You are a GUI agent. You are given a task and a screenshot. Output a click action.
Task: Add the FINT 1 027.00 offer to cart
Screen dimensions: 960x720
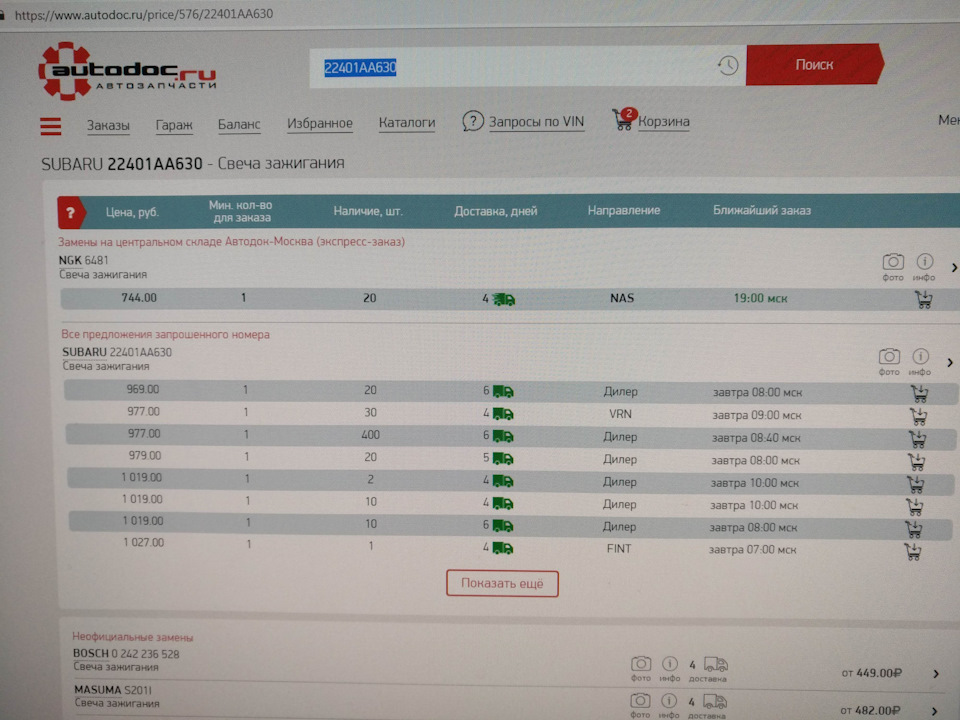(x=913, y=551)
